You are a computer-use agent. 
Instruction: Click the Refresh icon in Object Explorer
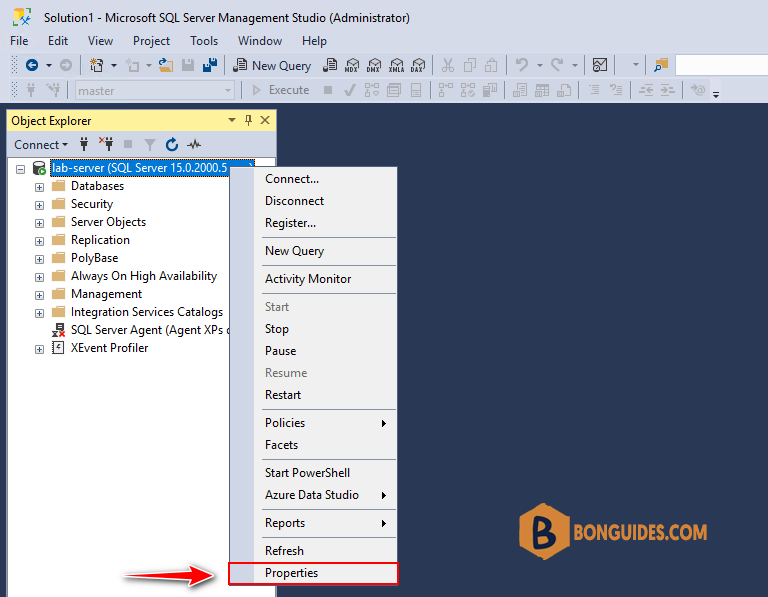click(x=171, y=144)
